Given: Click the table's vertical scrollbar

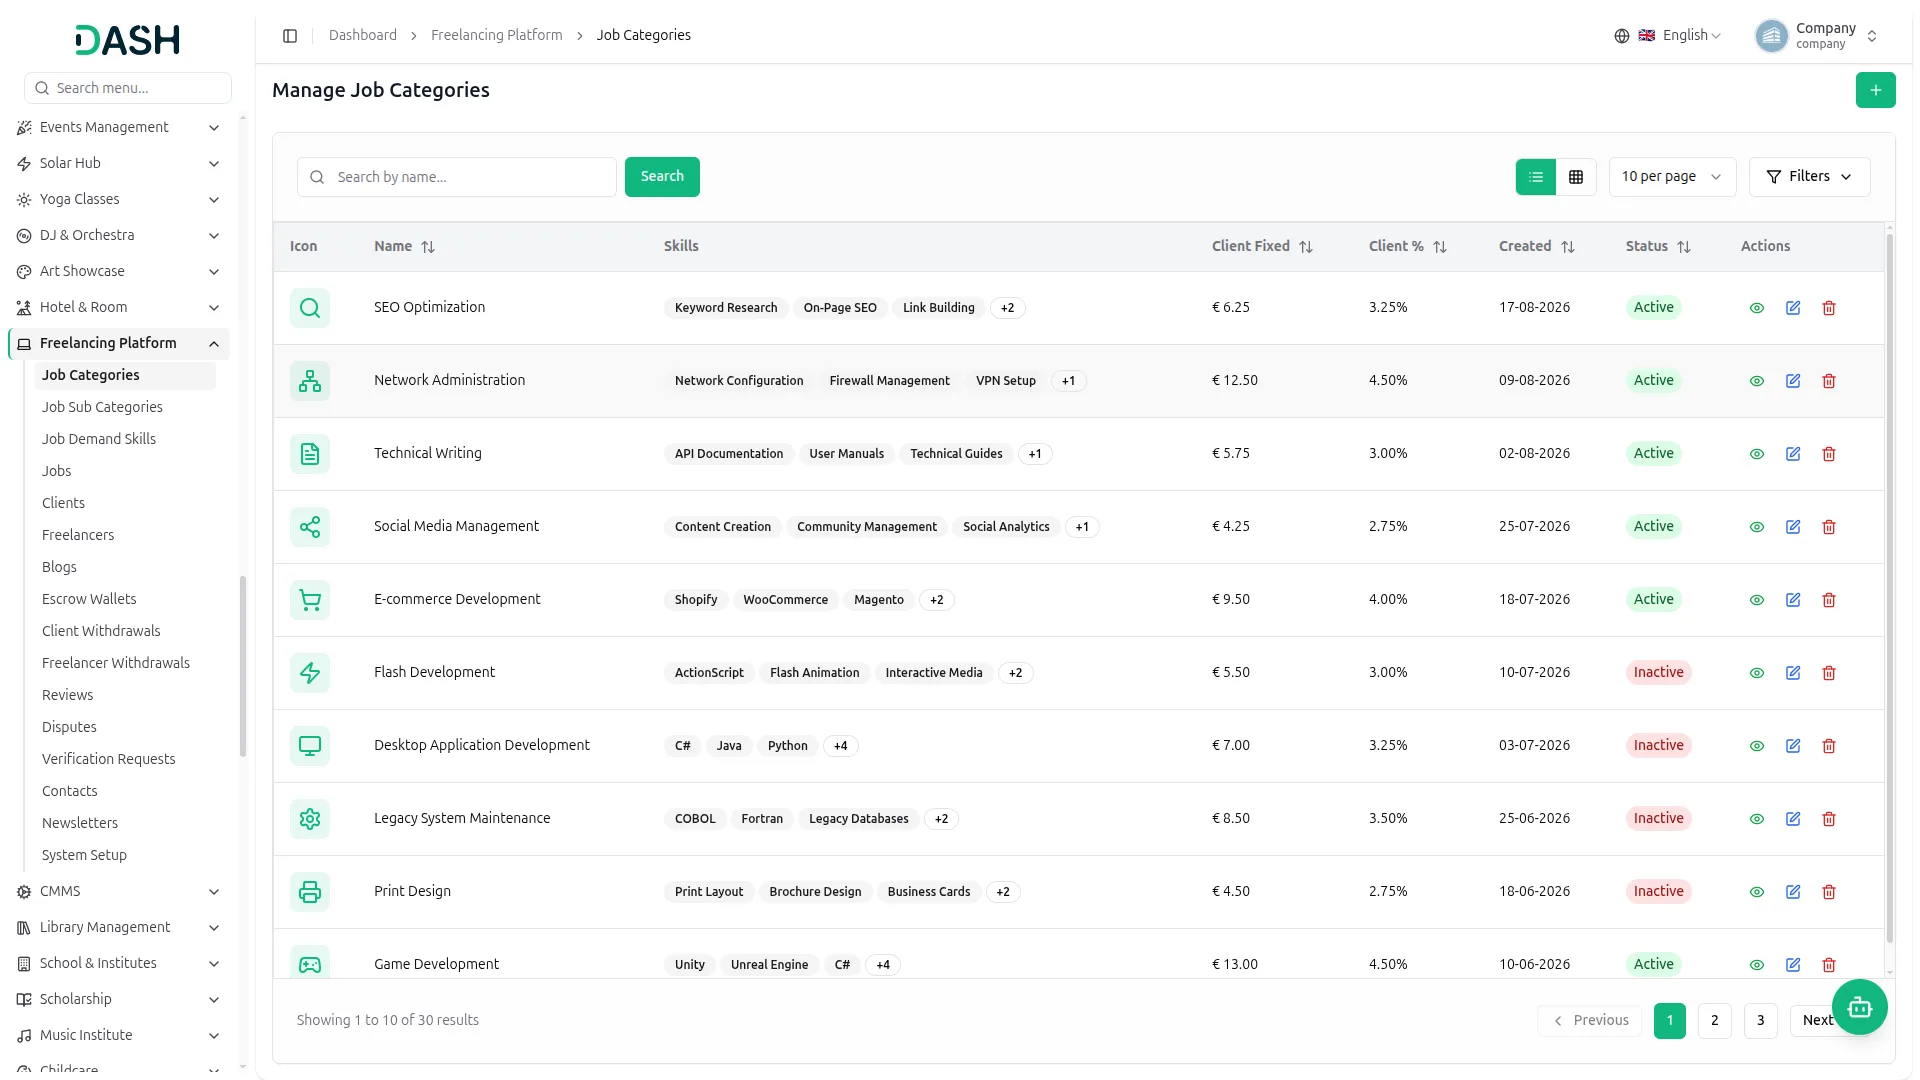Looking at the screenshot, I should coord(1889,590).
